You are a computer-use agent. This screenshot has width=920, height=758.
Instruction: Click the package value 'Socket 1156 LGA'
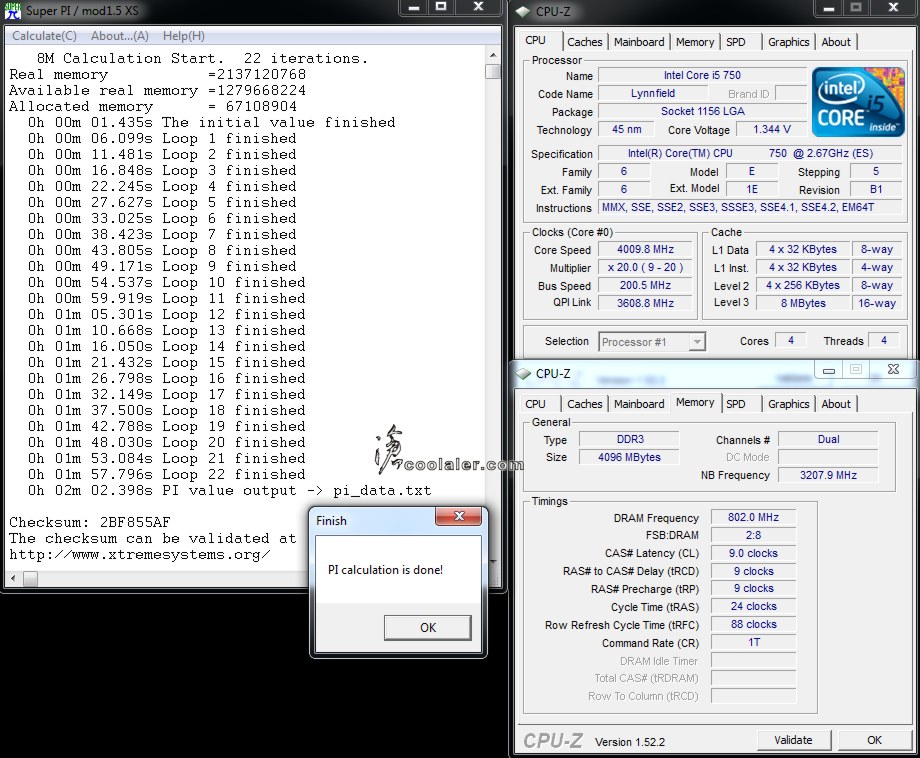tap(702, 111)
